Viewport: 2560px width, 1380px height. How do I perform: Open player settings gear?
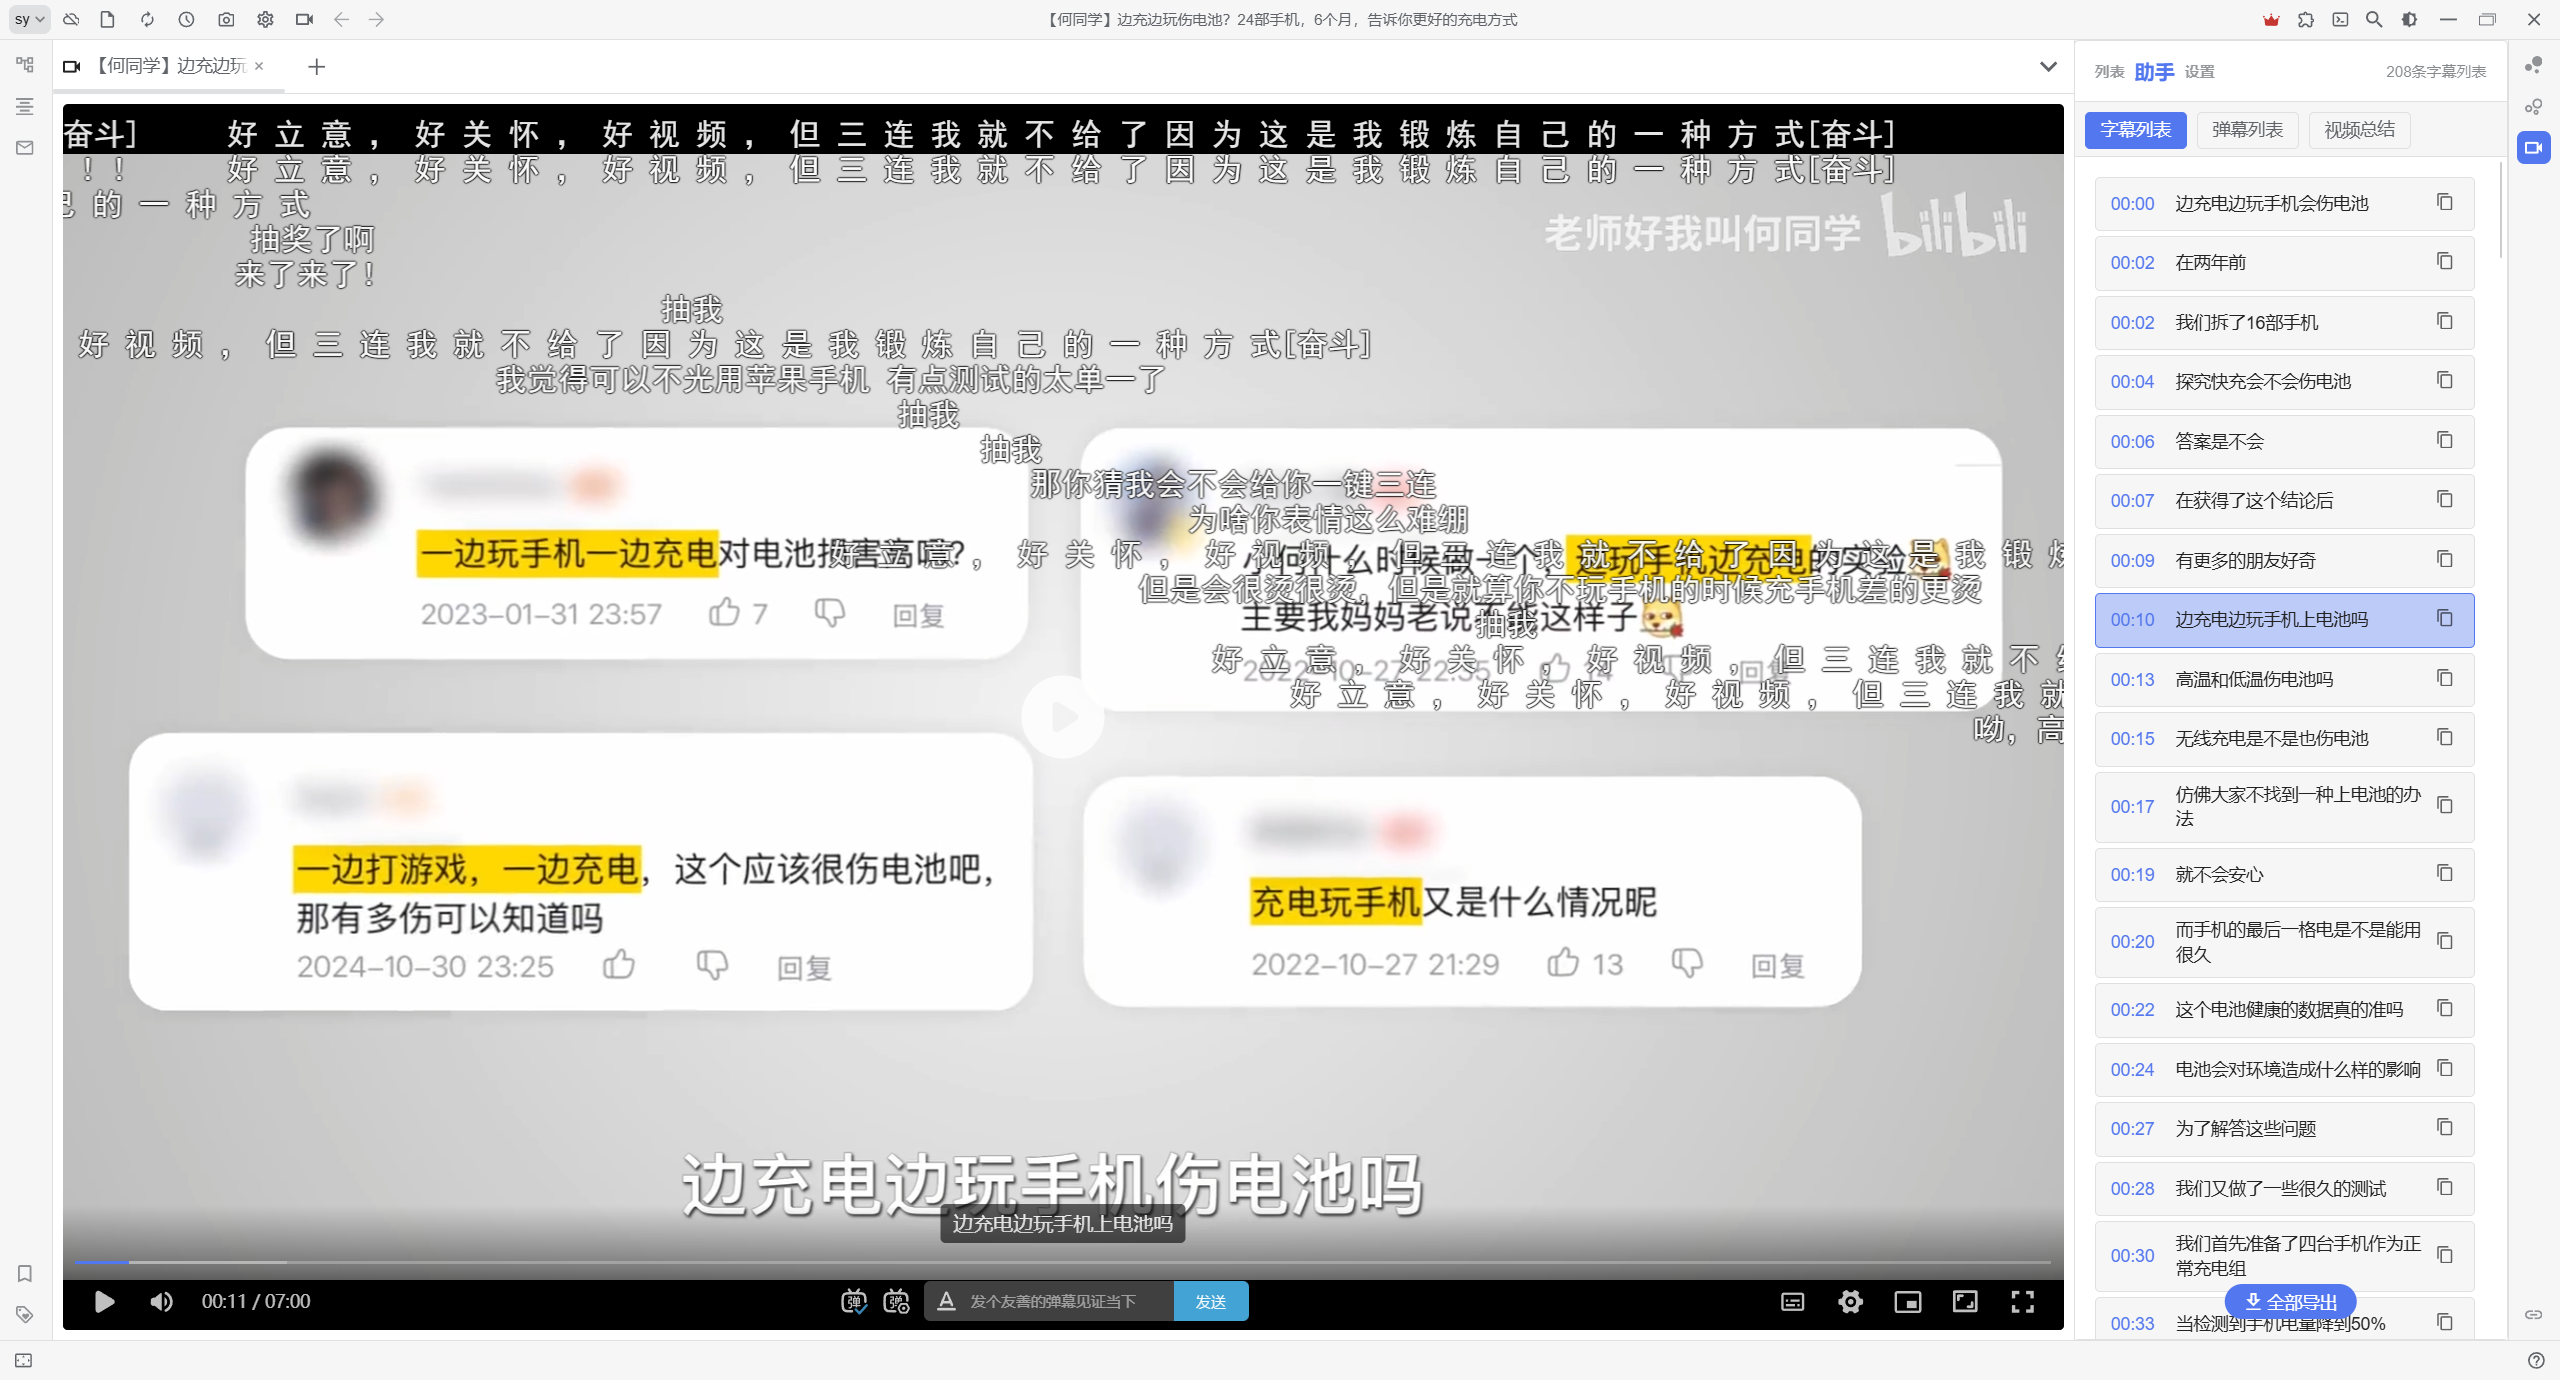coord(1850,1301)
